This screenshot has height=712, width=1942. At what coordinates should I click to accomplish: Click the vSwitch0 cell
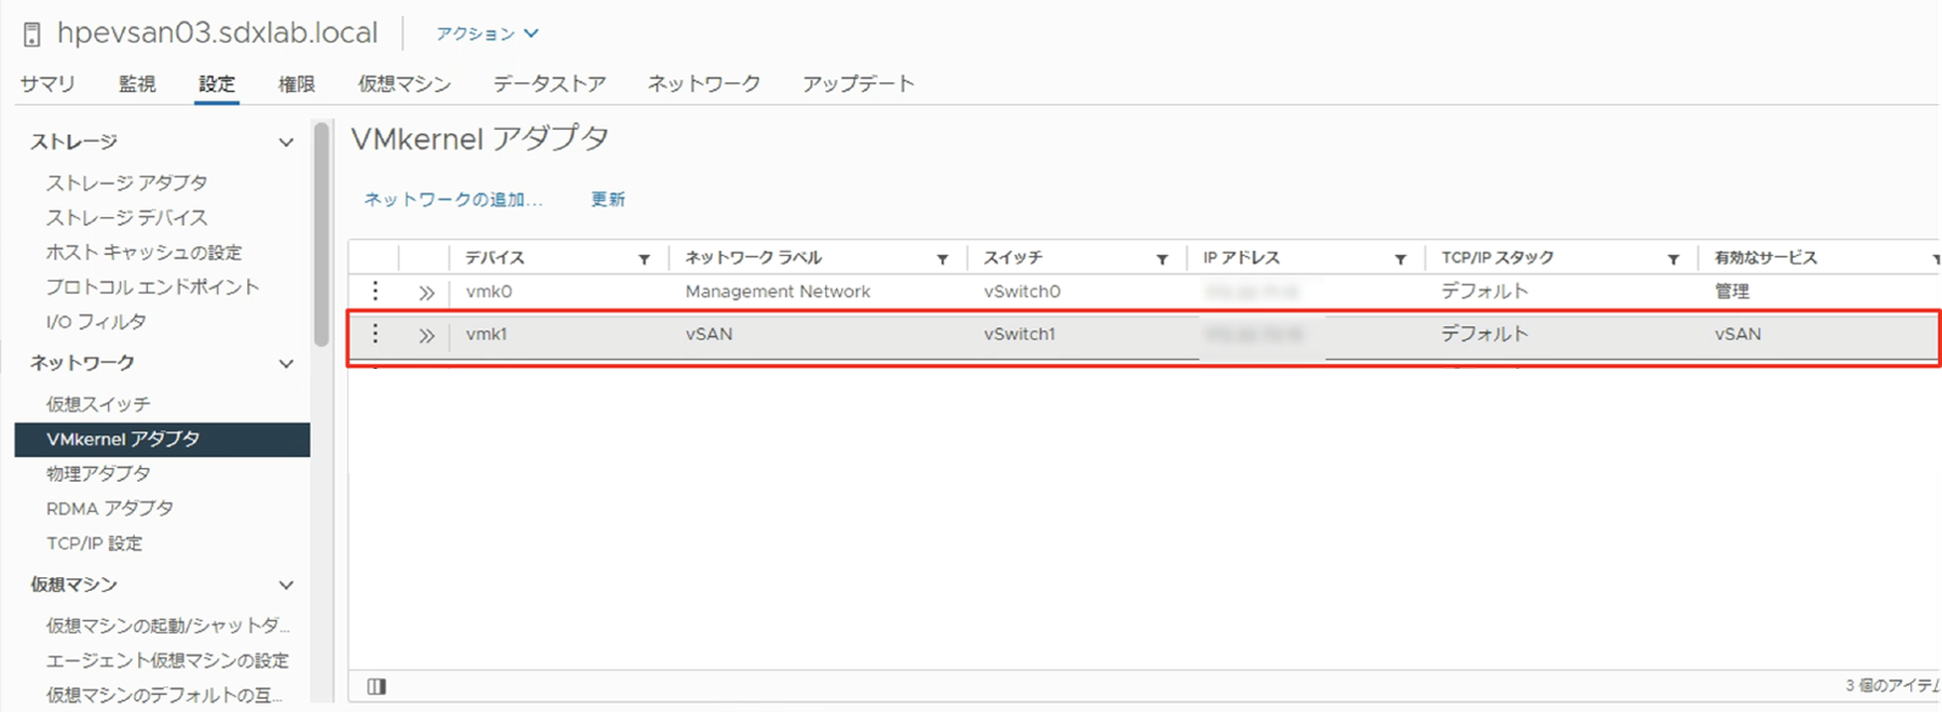click(x=1021, y=292)
